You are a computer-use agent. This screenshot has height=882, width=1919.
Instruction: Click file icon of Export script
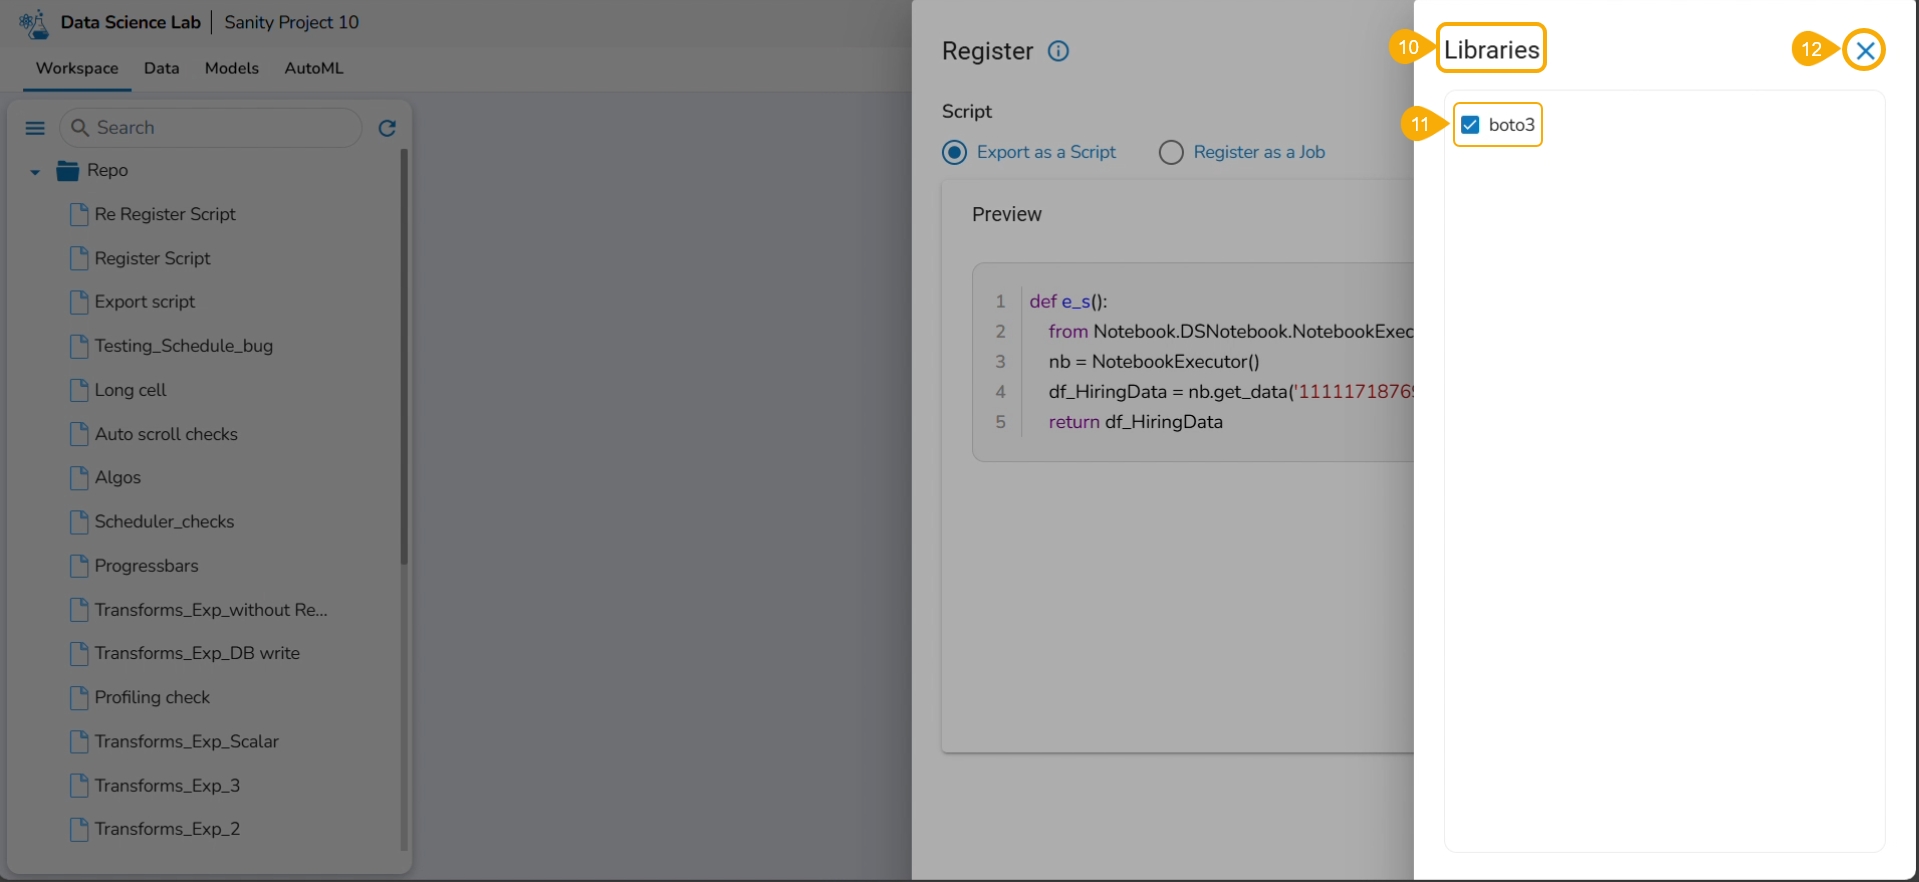pos(79,302)
